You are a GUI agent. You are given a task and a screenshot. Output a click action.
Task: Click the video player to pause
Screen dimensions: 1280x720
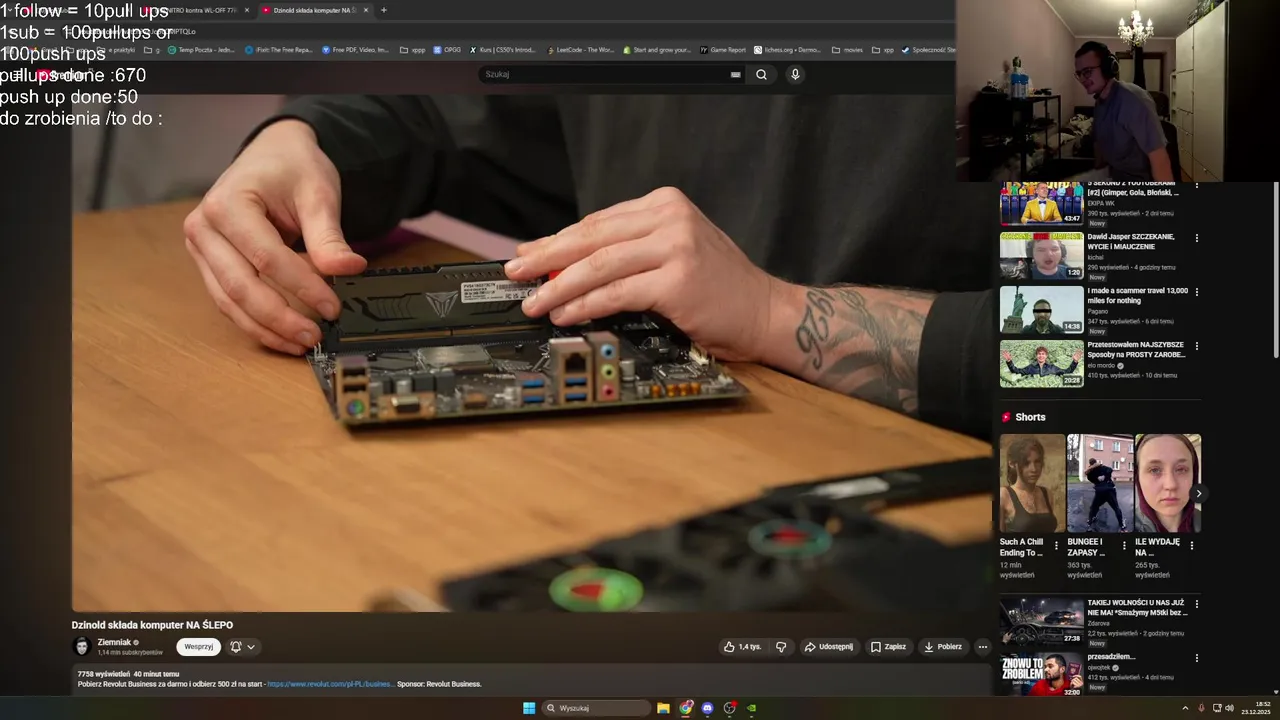tap(531, 352)
